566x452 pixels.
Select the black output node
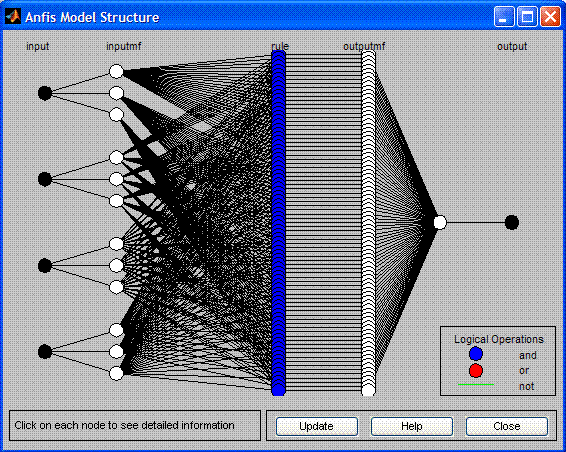(x=511, y=222)
